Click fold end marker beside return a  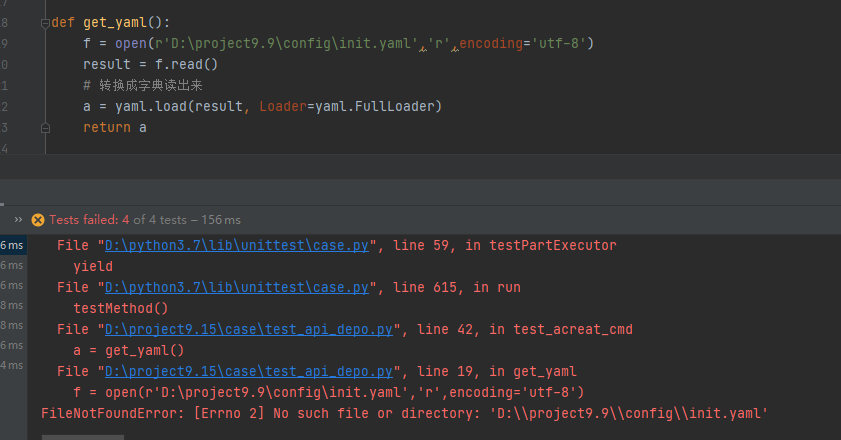coord(44,128)
